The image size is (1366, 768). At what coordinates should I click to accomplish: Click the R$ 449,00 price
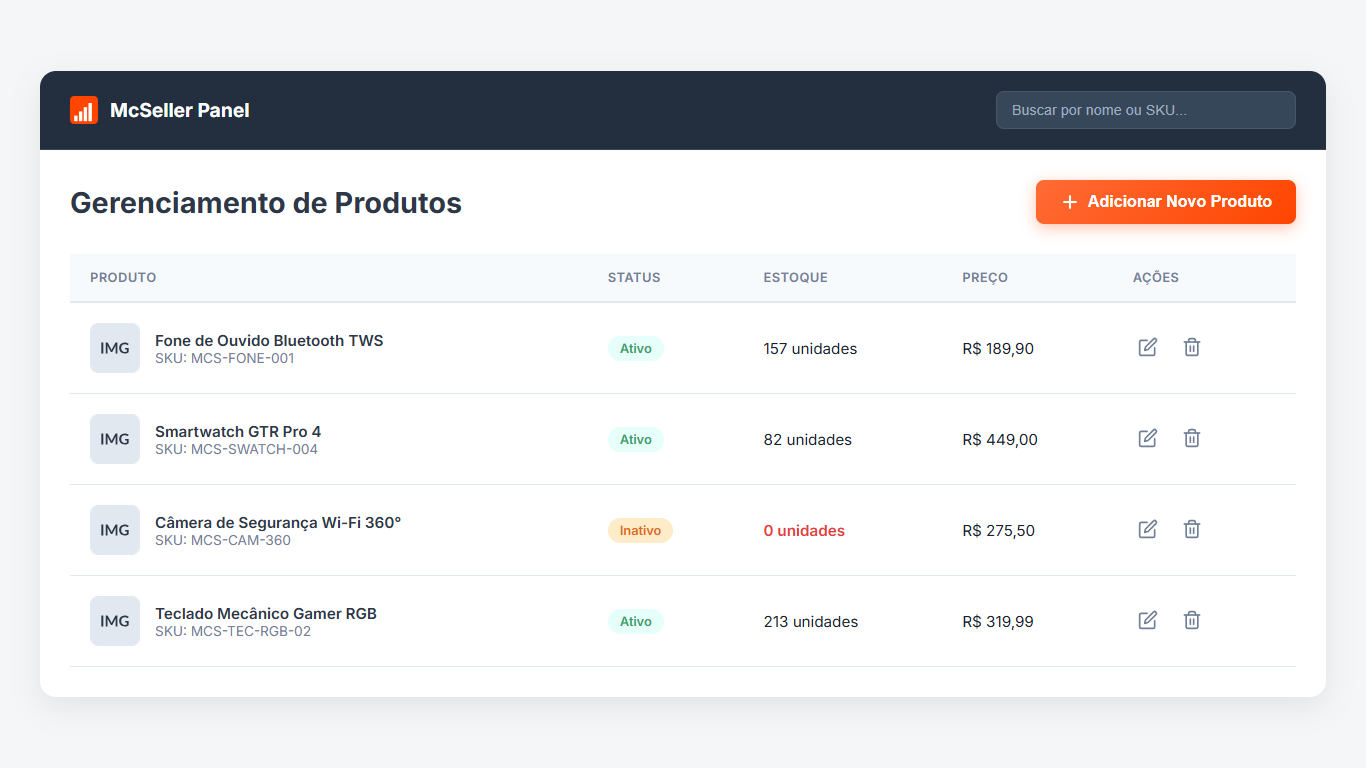[x=1000, y=440]
